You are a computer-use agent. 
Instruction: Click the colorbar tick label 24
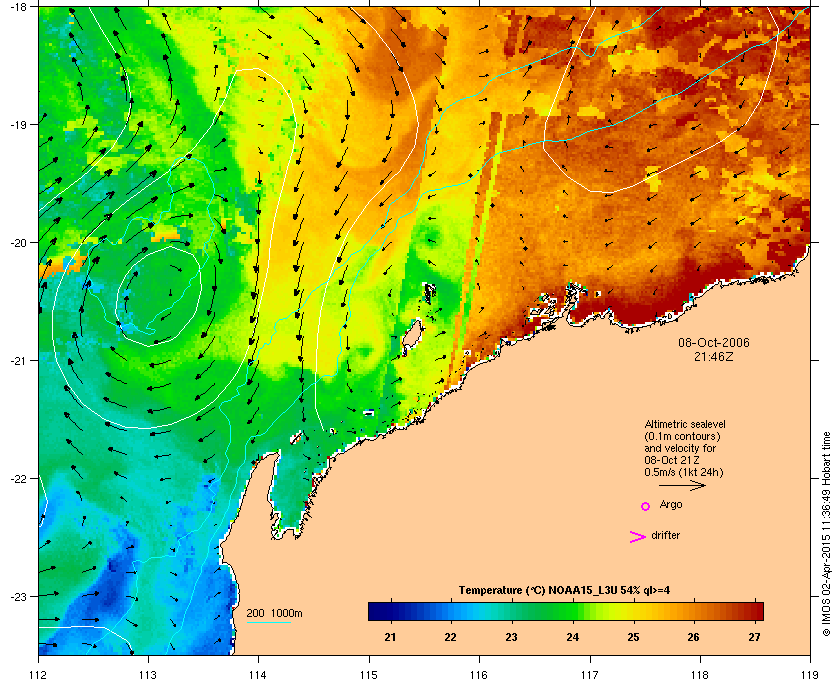click(x=573, y=637)
